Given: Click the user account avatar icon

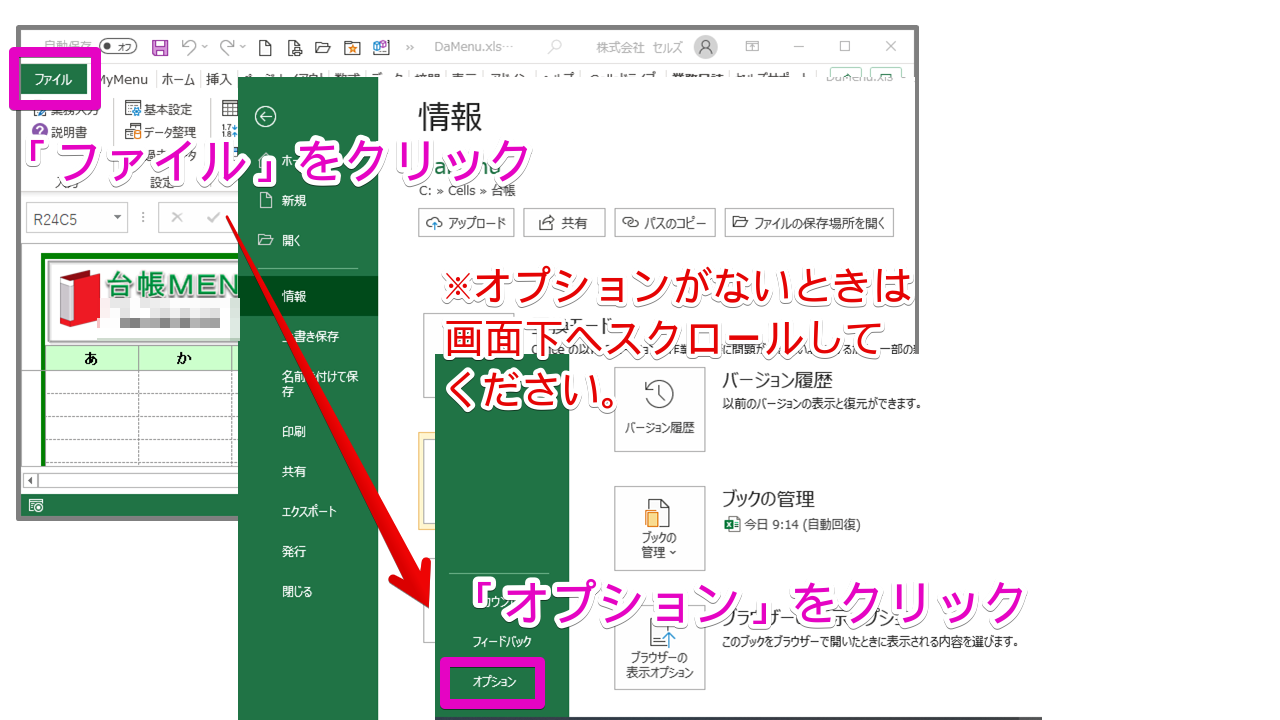Looking at the screenshot, I should [x=706, y=47].
